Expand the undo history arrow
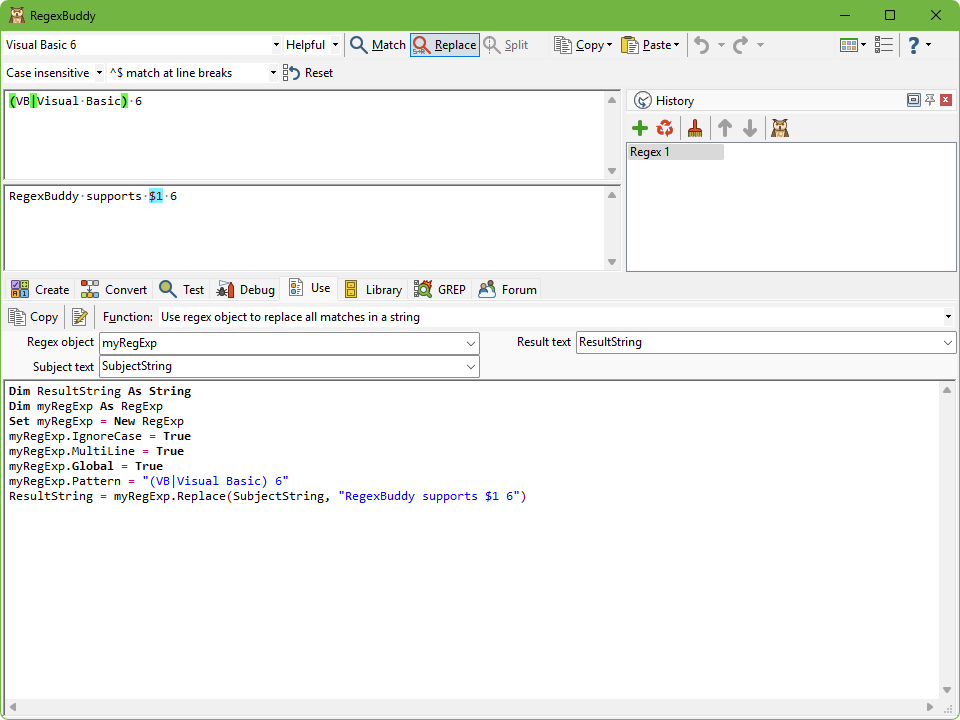This screenshot has height=720, width=960. (x=721, y=45)
